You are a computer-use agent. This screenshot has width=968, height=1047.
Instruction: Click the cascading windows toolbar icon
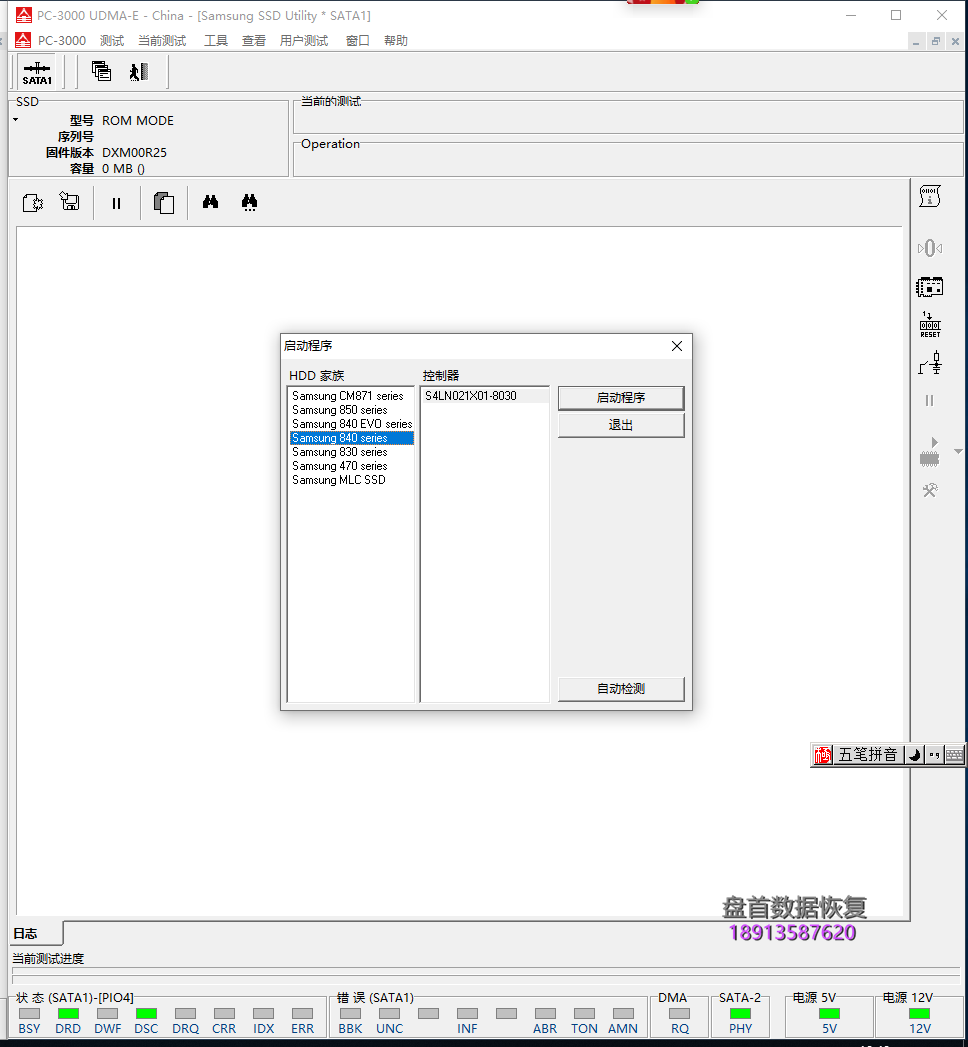coord(101,71)
